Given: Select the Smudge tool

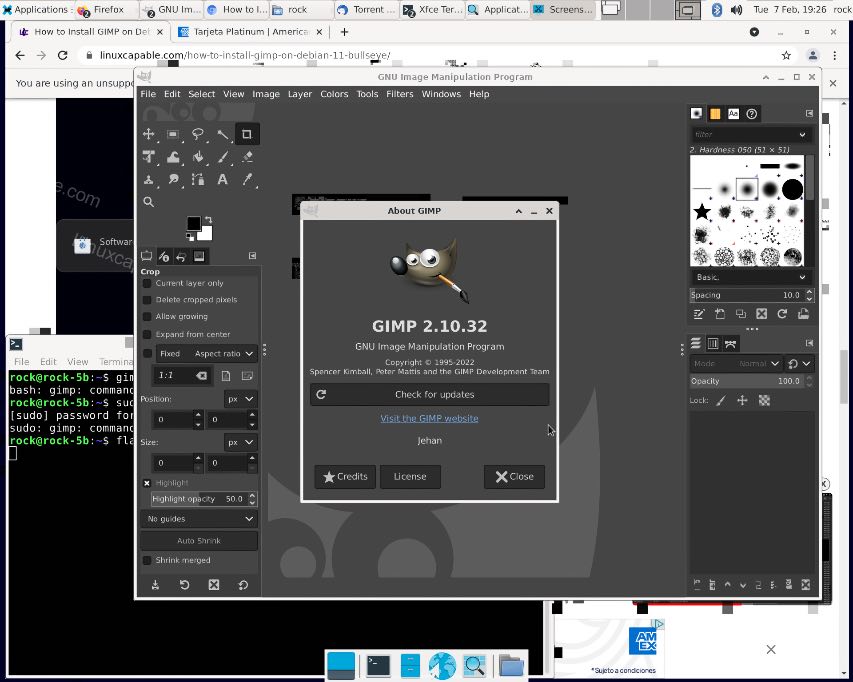Looking at the screenshot, I should click(x=173, y=179).
